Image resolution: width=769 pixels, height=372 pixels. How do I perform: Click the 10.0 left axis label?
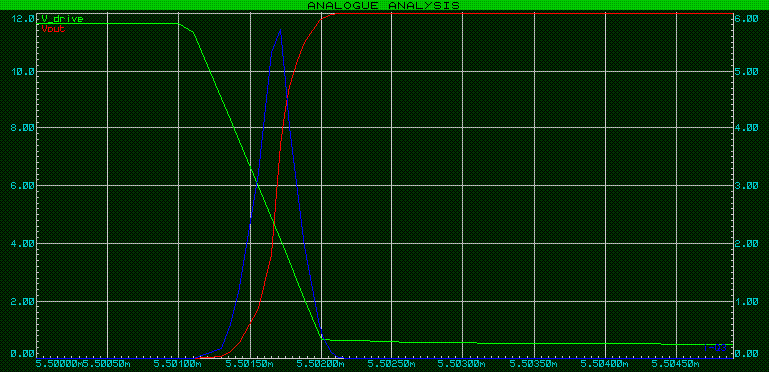point(22,71)
